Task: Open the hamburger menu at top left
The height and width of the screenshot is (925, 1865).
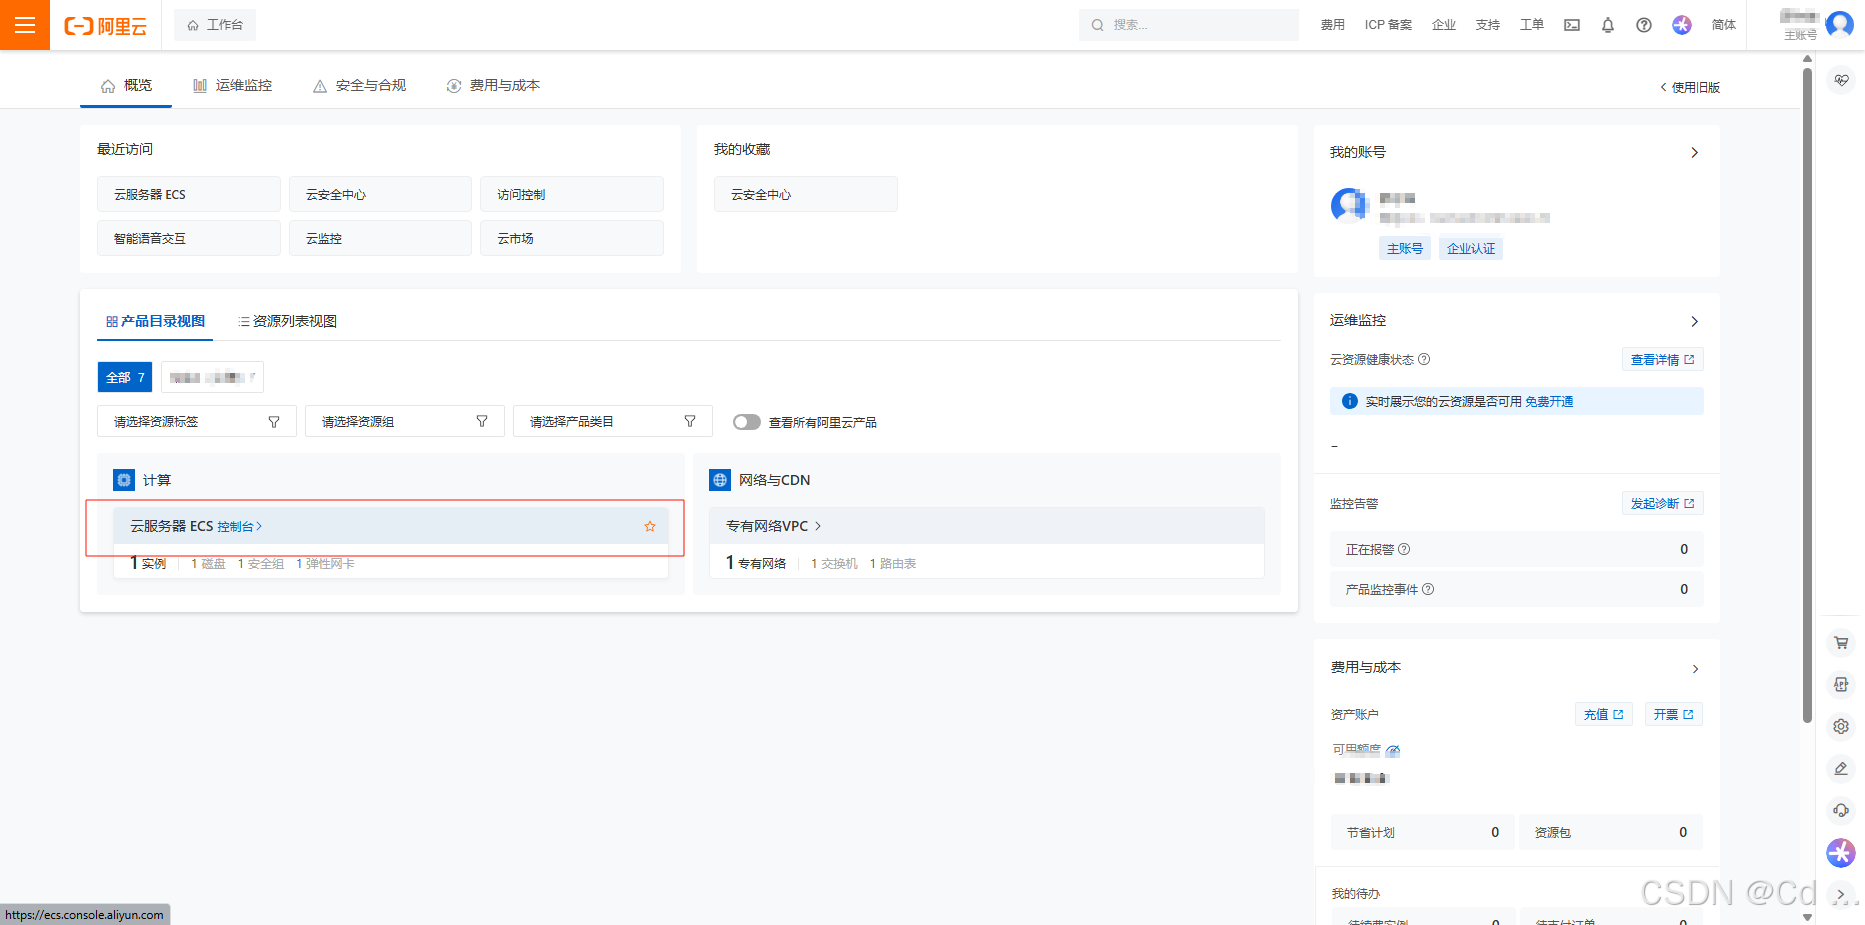Action: 25,25
